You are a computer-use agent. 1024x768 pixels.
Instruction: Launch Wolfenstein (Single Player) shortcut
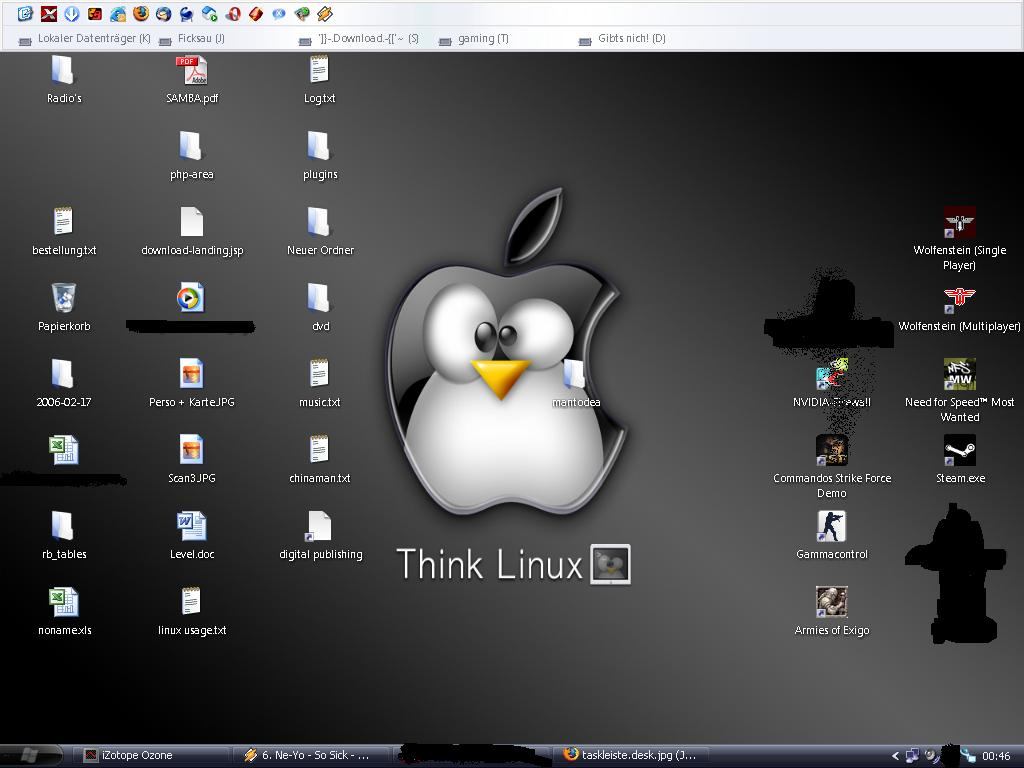[959, 238]
